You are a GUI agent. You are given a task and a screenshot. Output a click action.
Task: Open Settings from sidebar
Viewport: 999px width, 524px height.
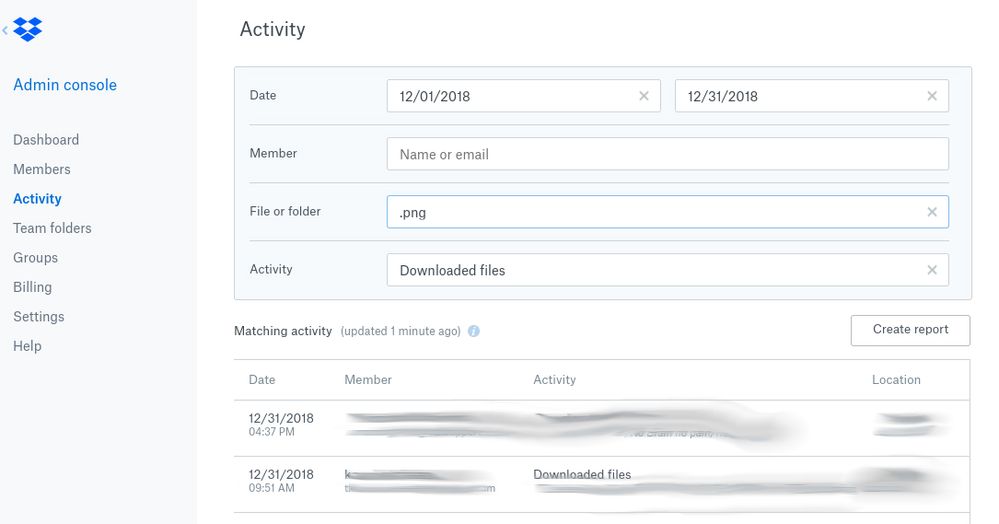click(x=38, y=317)
